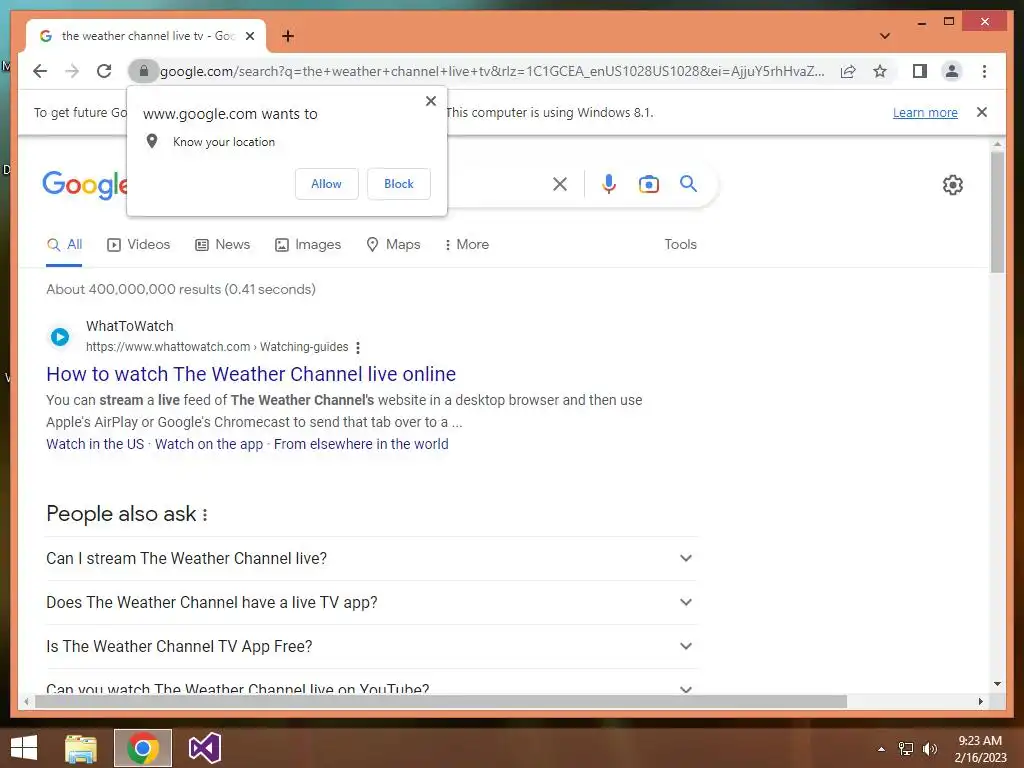
Task: Switch to Videos results tab
Action: point(138,244)
